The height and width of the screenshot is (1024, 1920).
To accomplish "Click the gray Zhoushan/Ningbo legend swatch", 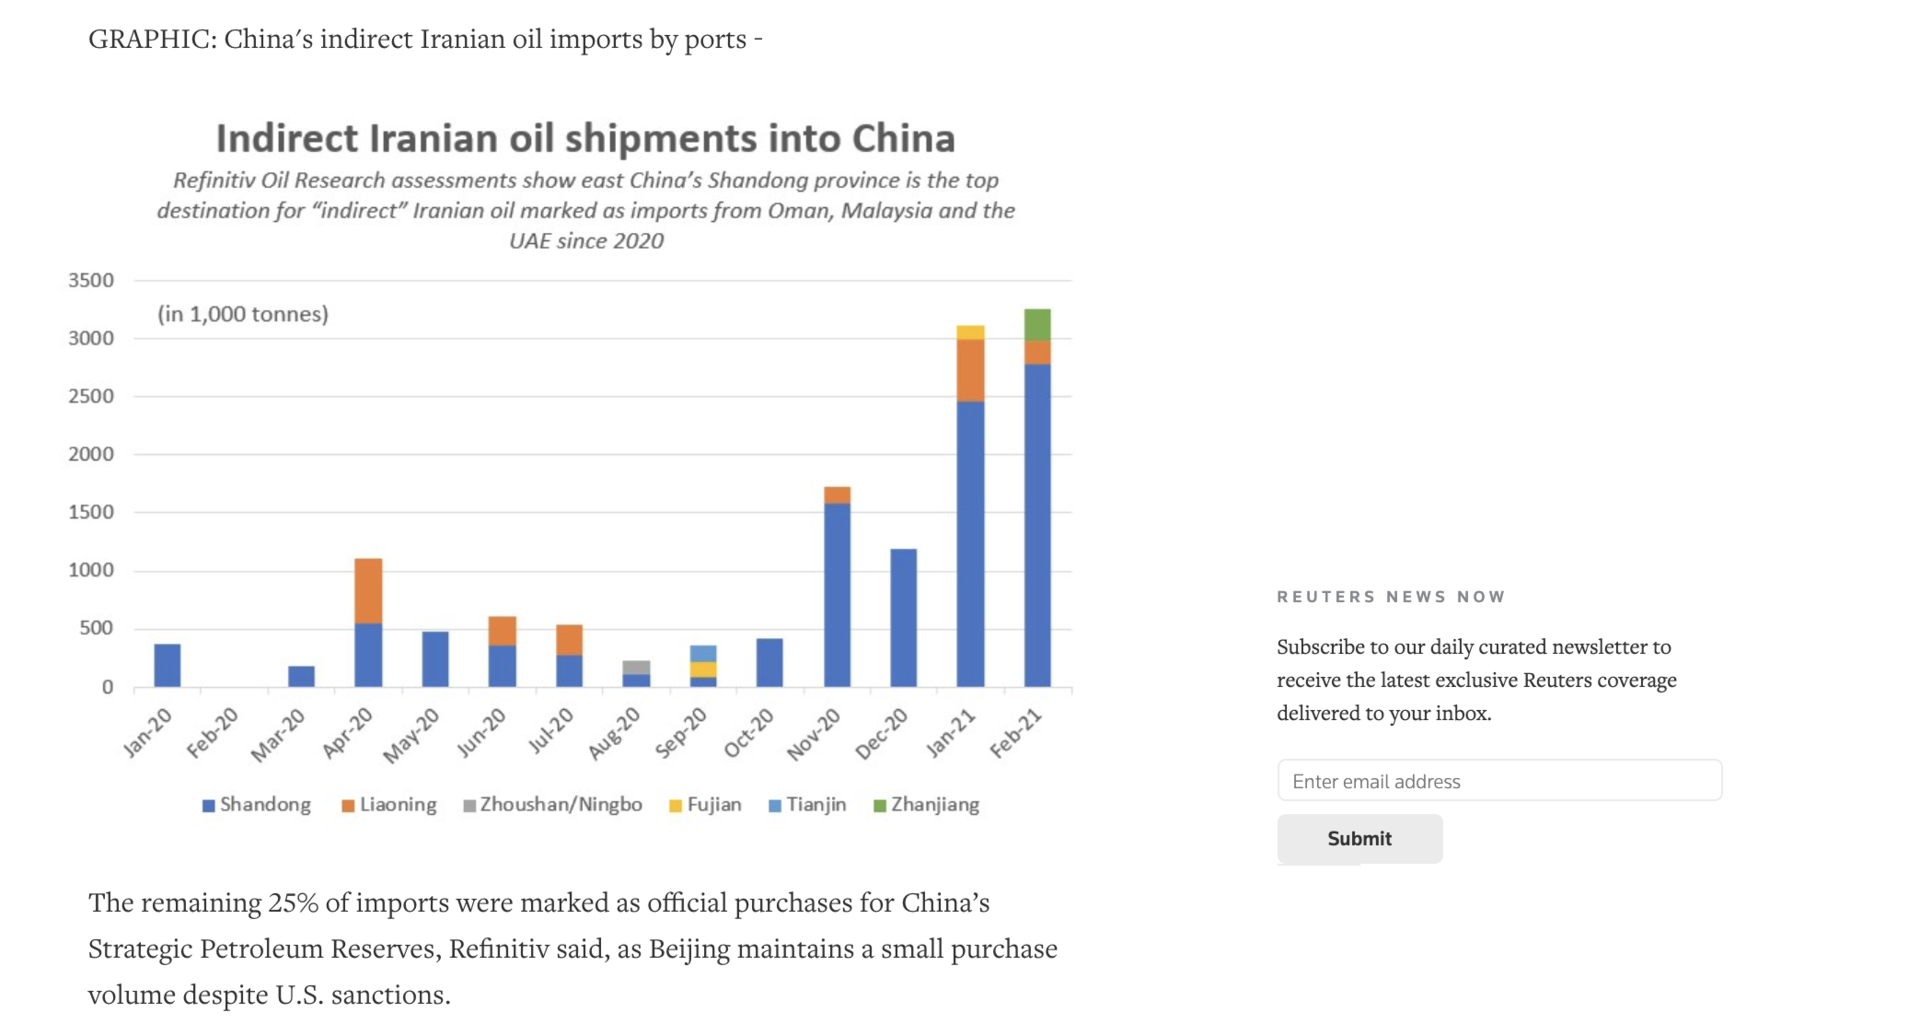I will click(469, 805).
